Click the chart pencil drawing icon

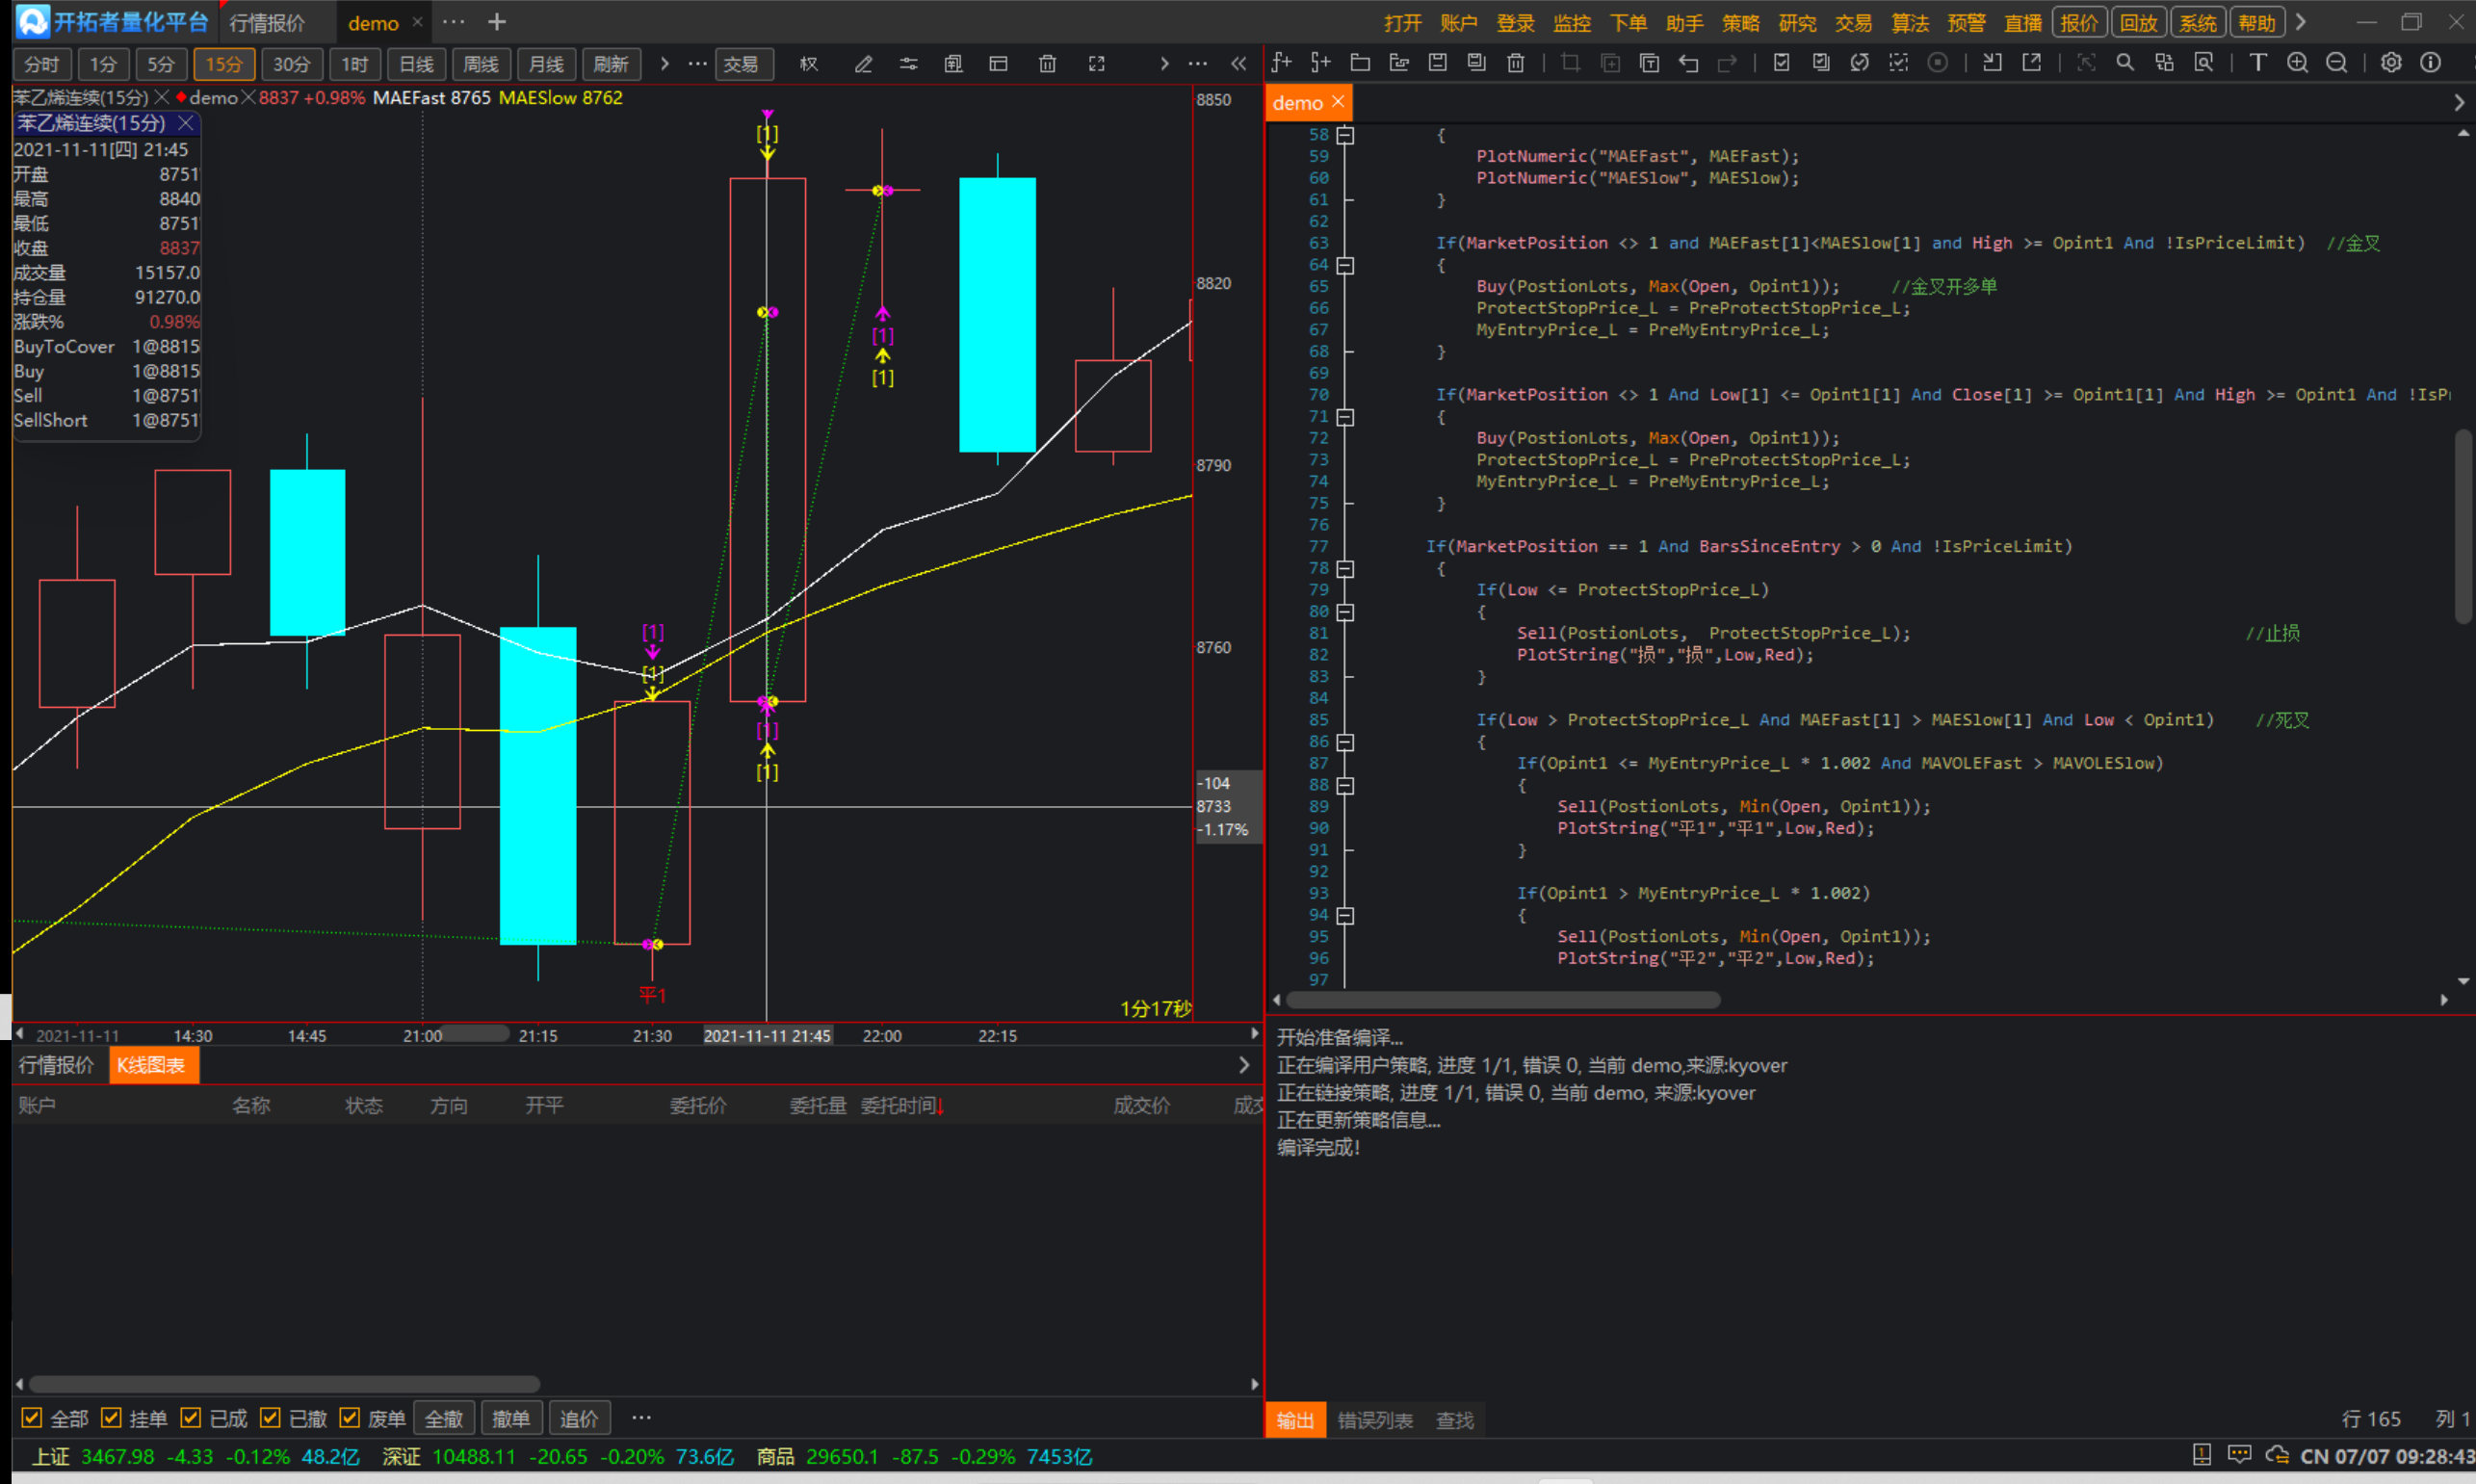coord(863,64)
